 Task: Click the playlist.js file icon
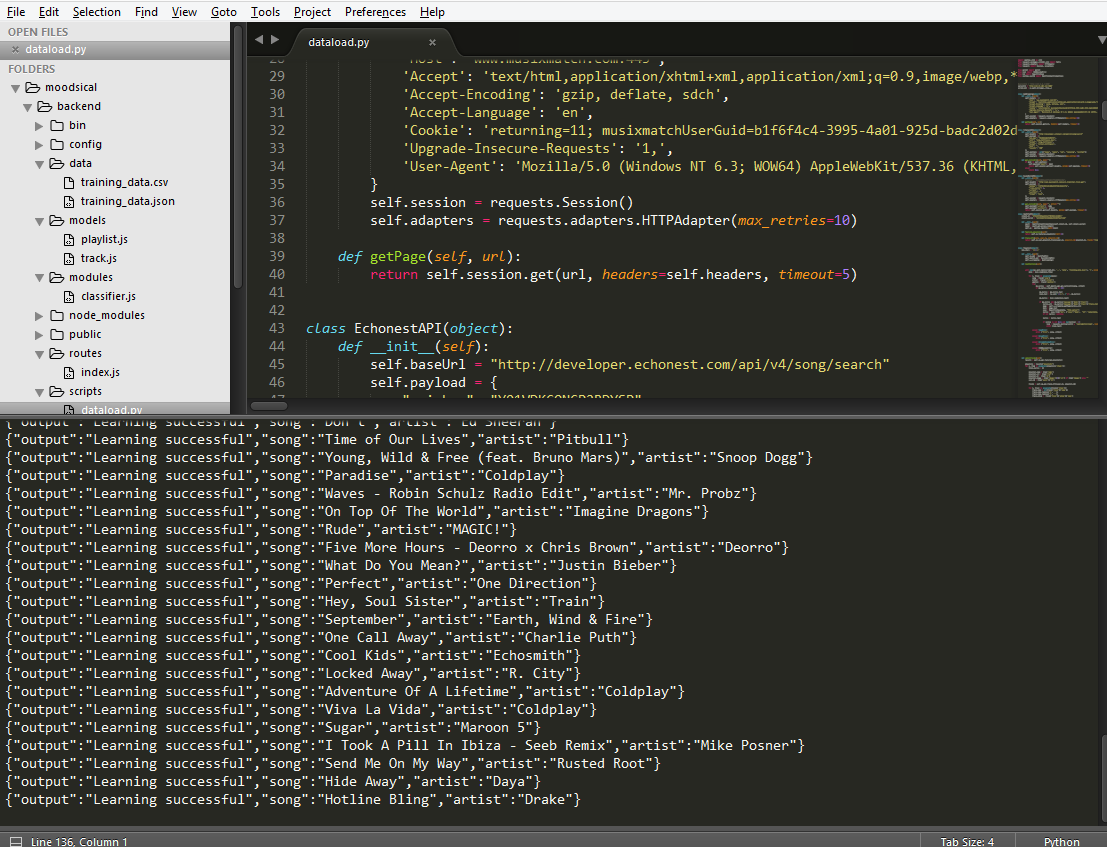68,240
